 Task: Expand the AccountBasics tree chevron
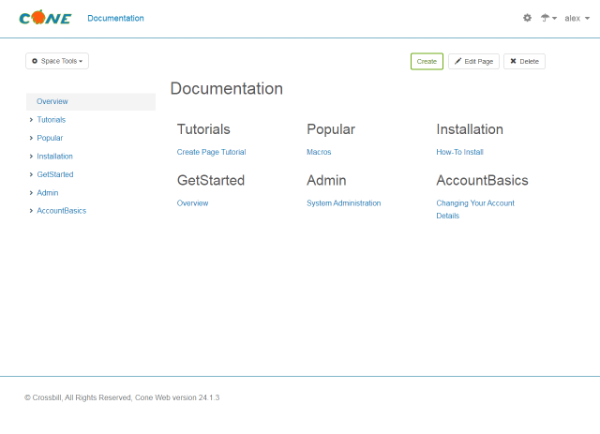coord(31,211)
